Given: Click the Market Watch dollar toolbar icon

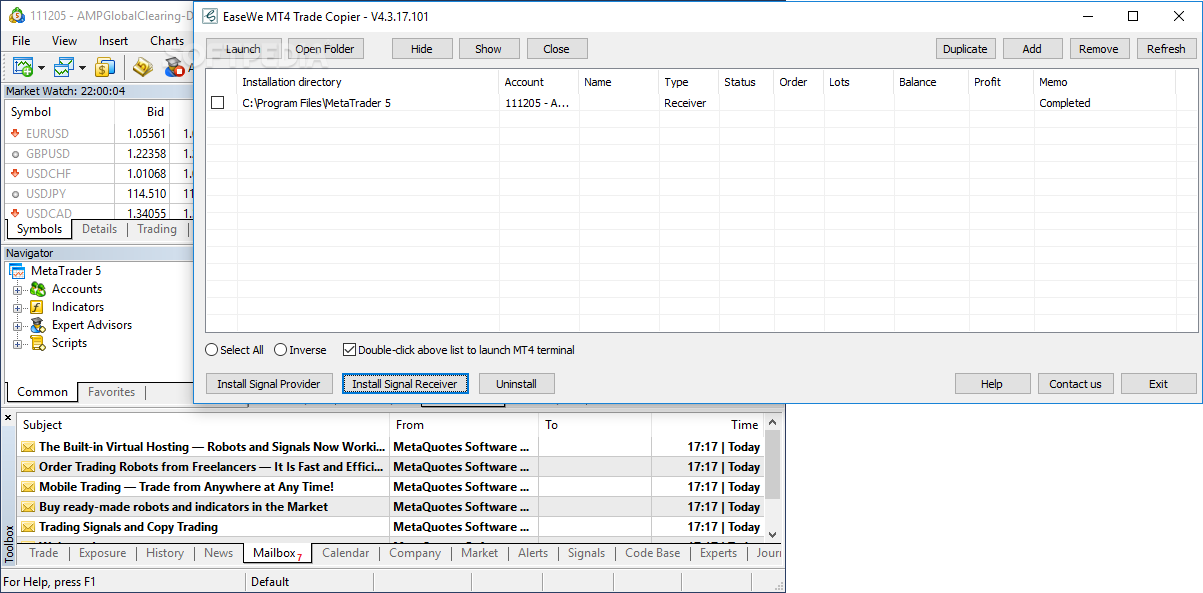Looking at the screenshot, I should (105, 67).
